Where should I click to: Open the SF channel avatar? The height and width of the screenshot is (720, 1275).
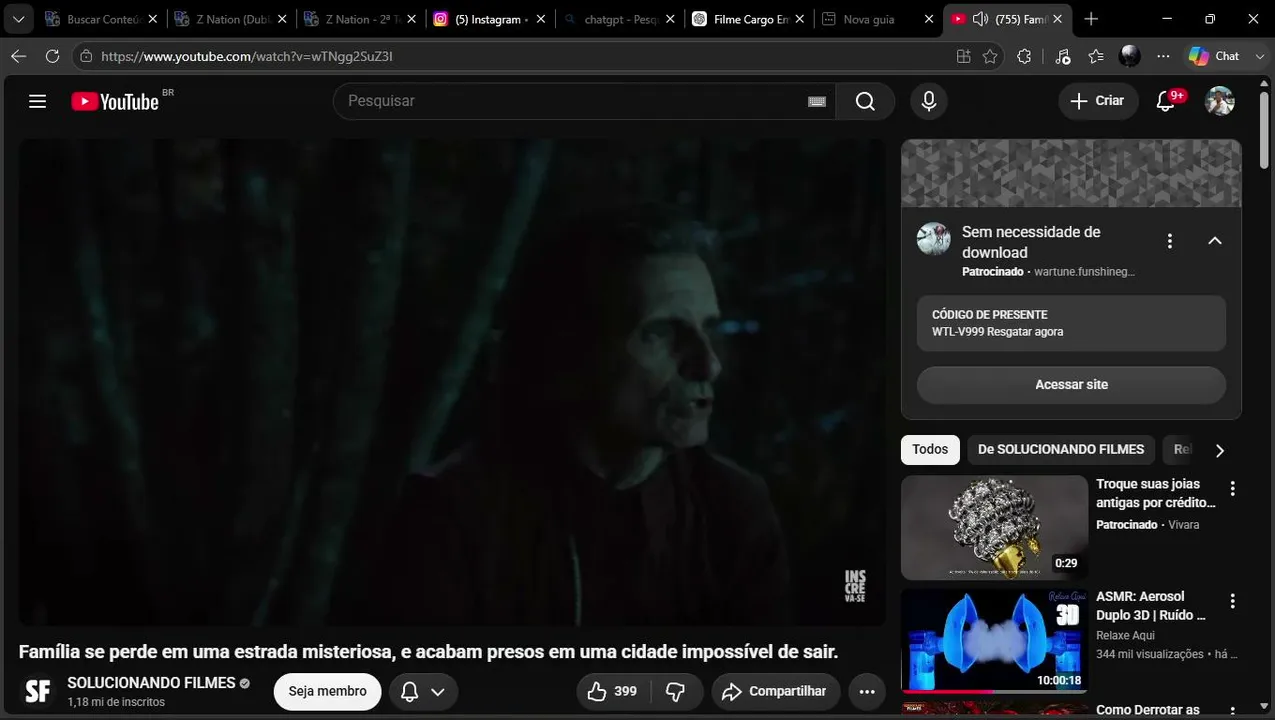[x=38, y=691]
